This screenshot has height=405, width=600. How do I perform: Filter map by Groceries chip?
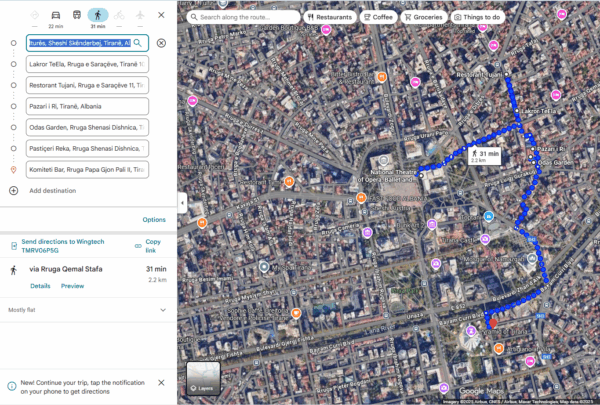424,17
